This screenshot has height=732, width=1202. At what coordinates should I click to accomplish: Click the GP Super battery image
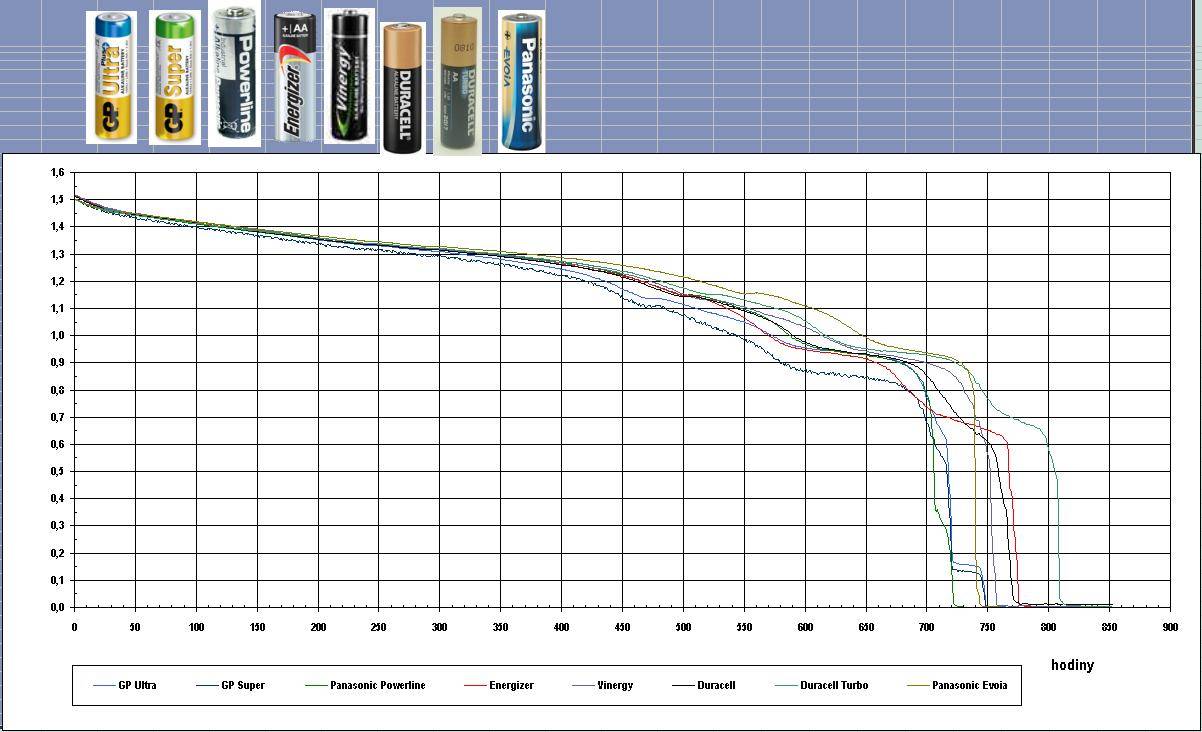pyautogui.click(x=174, y=78)
